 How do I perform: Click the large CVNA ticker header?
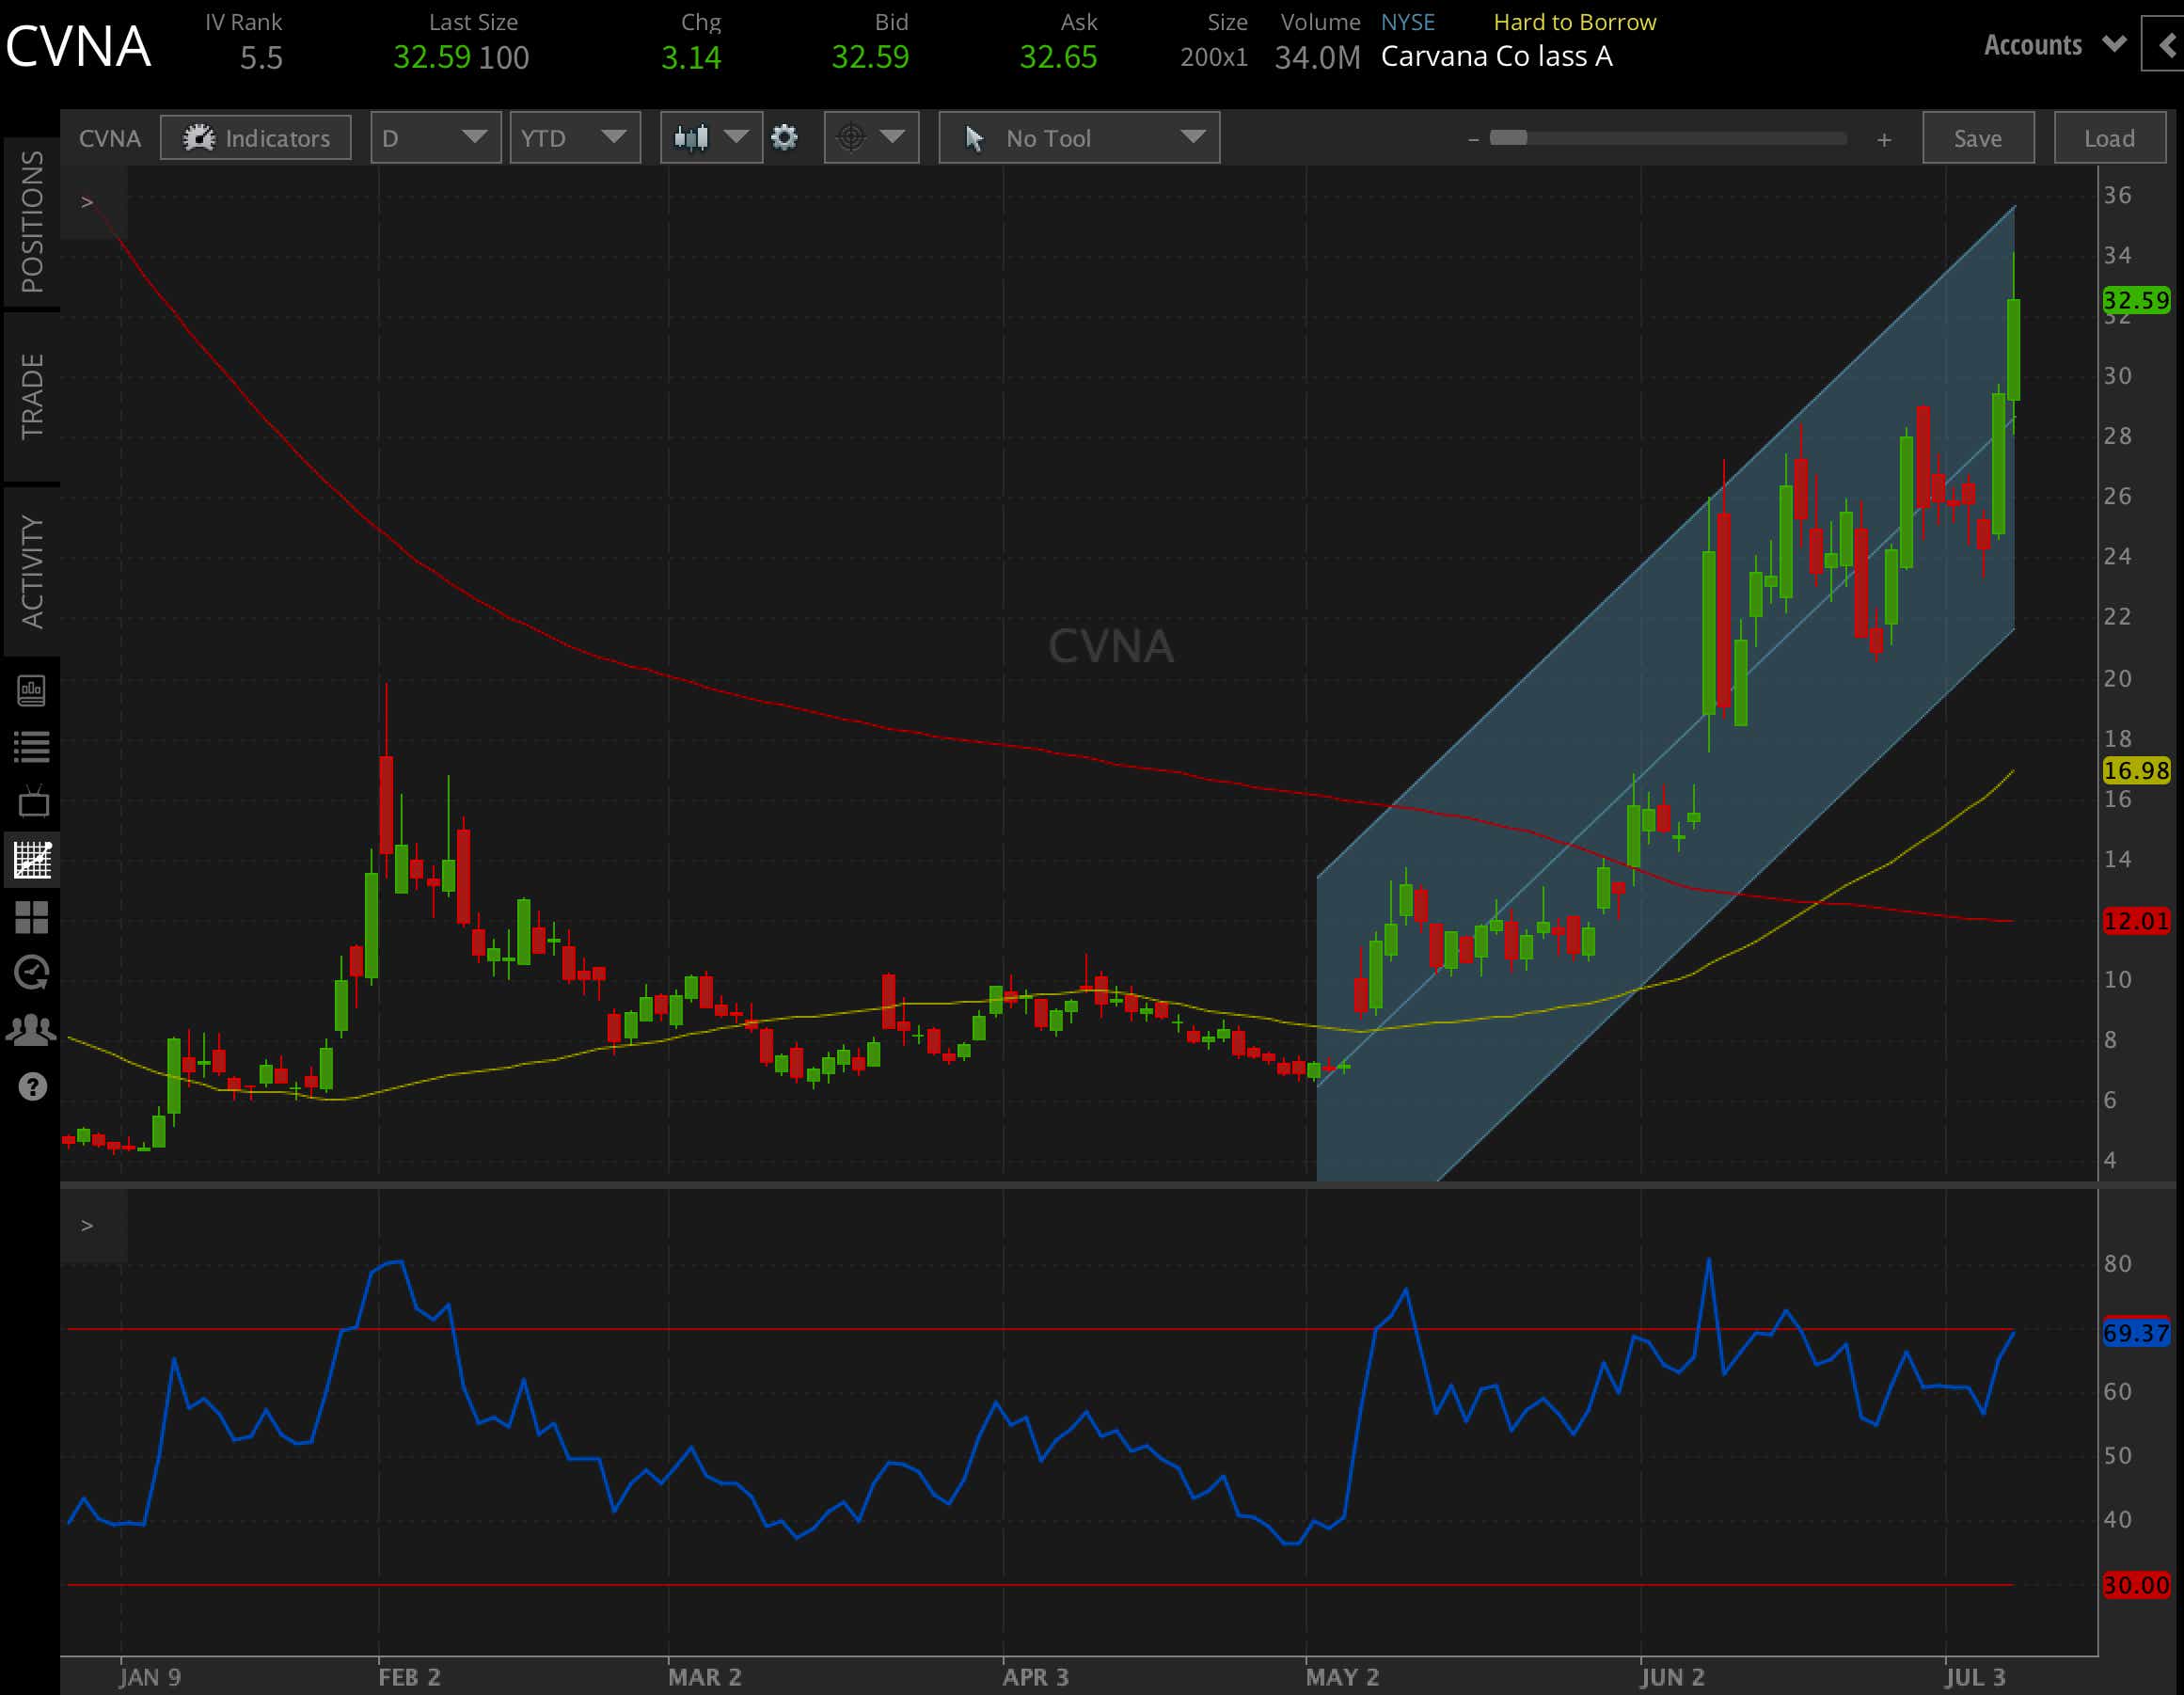78,46
